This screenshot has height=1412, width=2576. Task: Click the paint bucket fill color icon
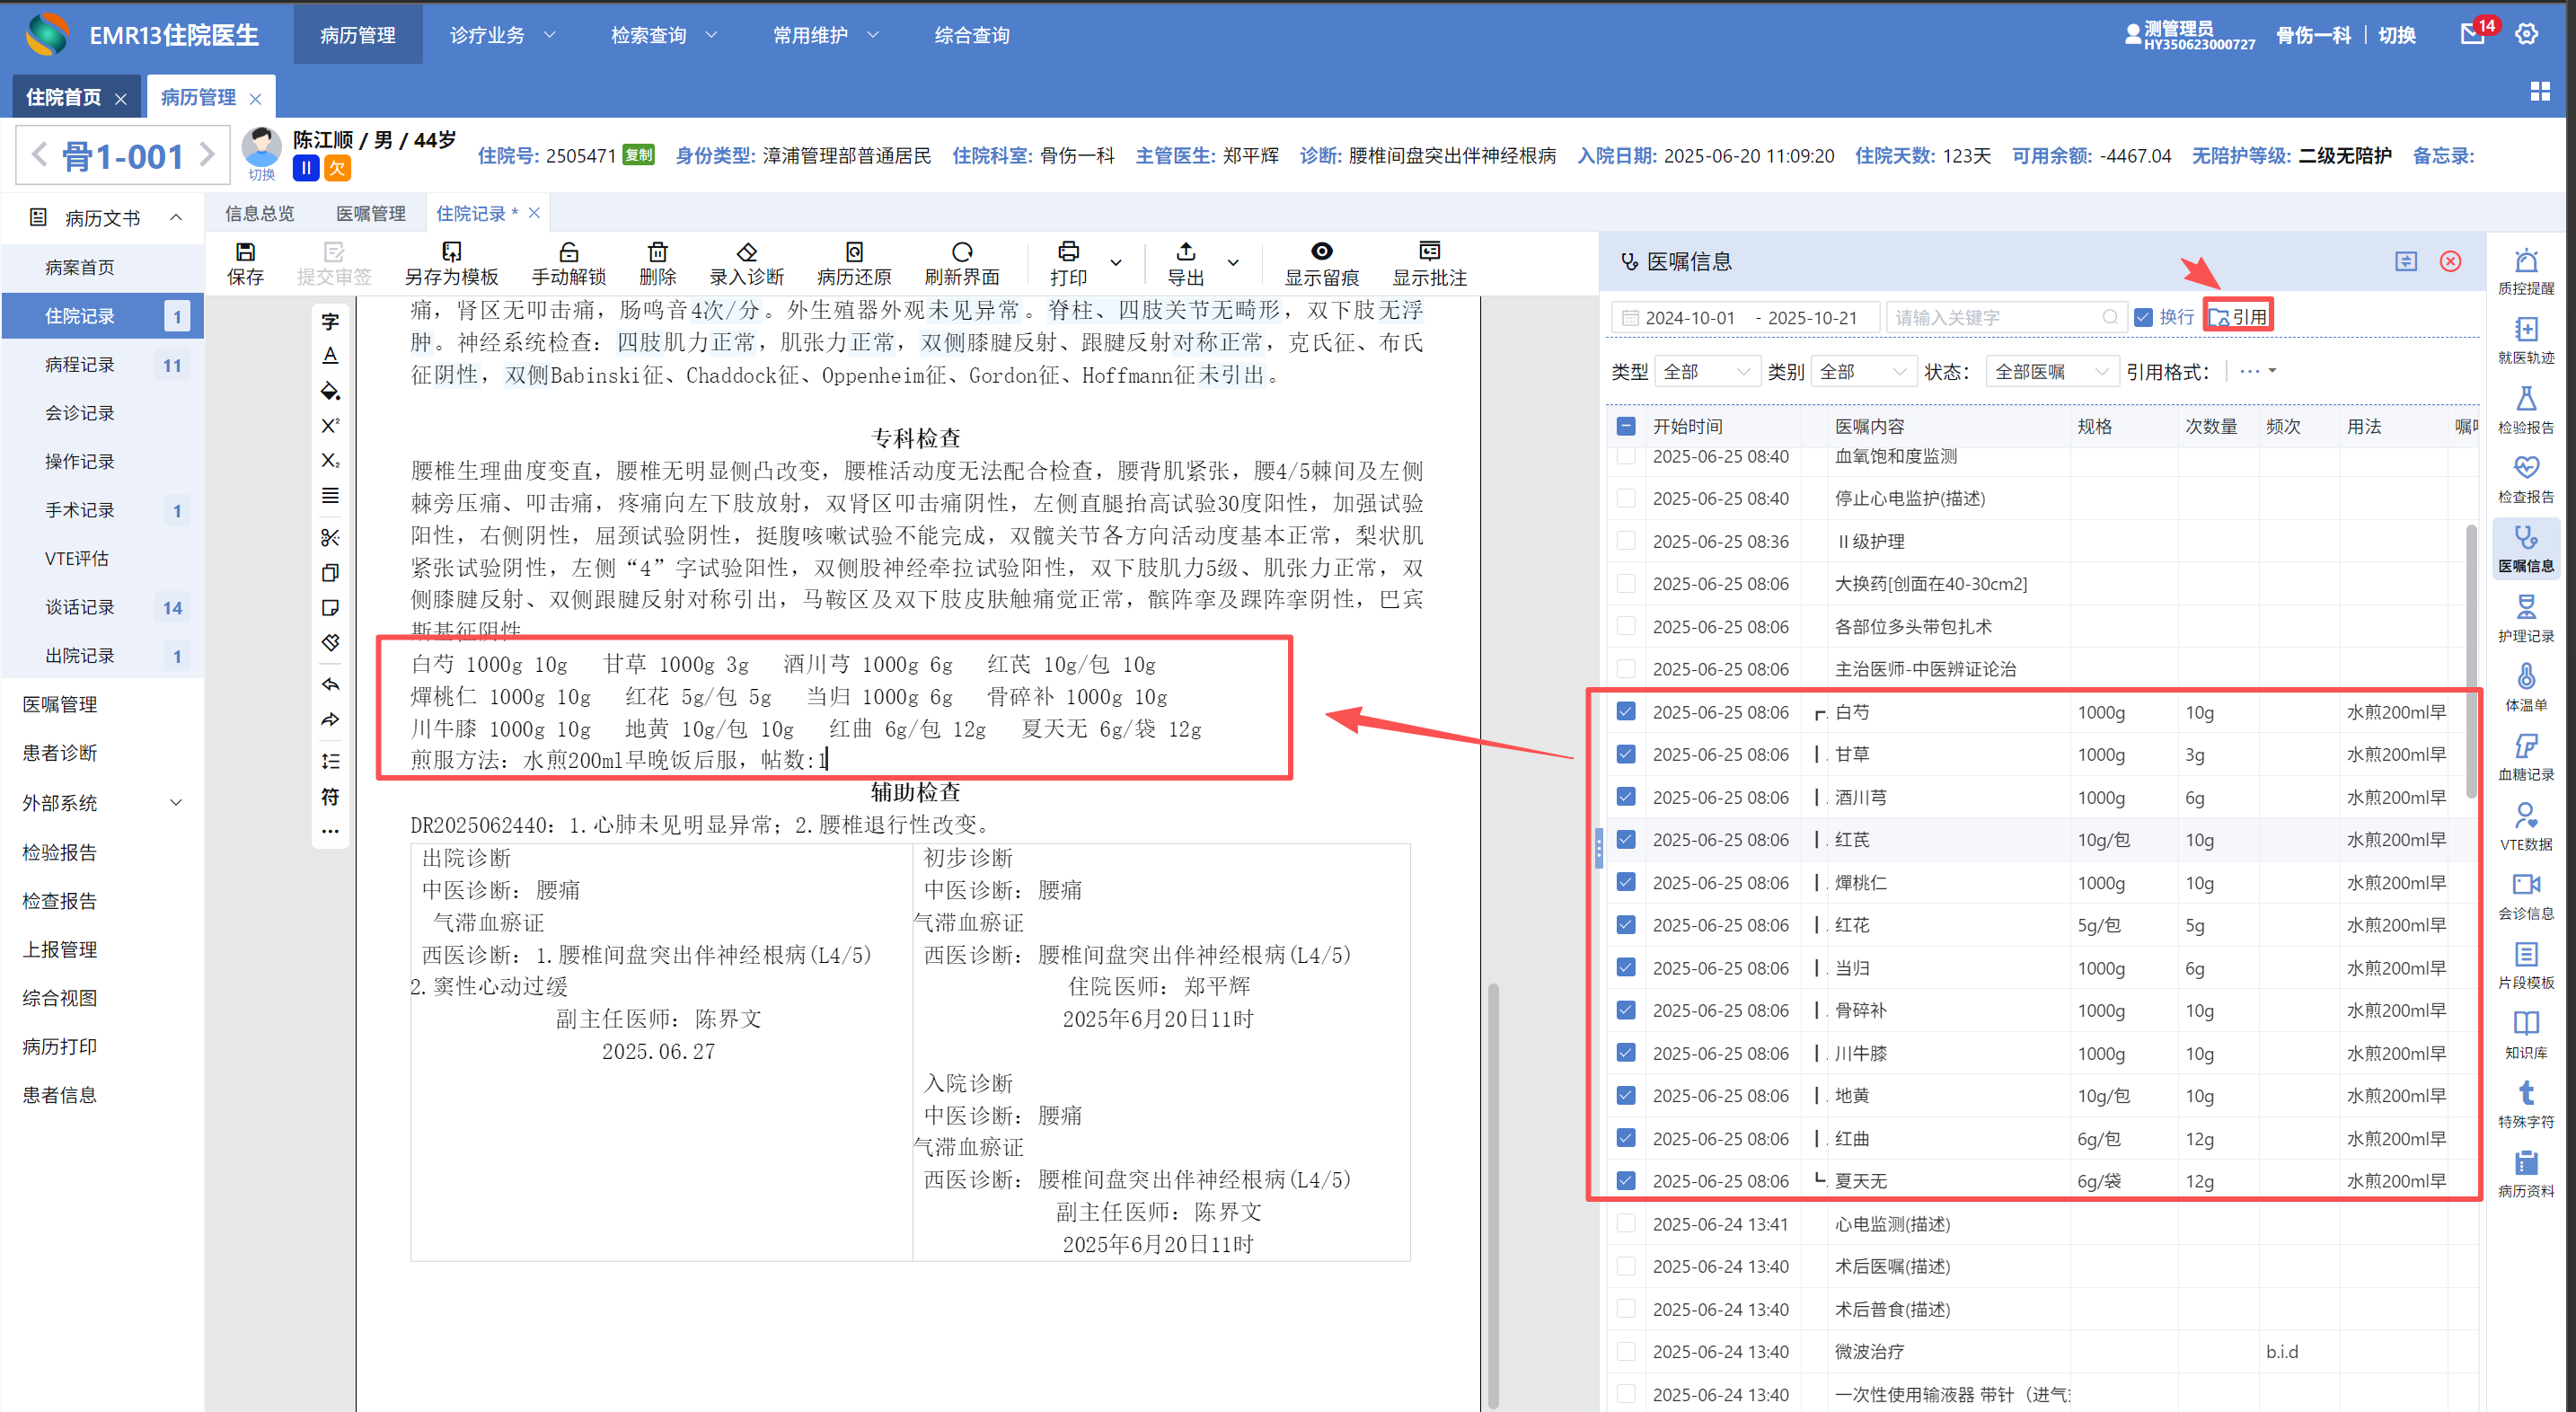[x=330, y=391]
